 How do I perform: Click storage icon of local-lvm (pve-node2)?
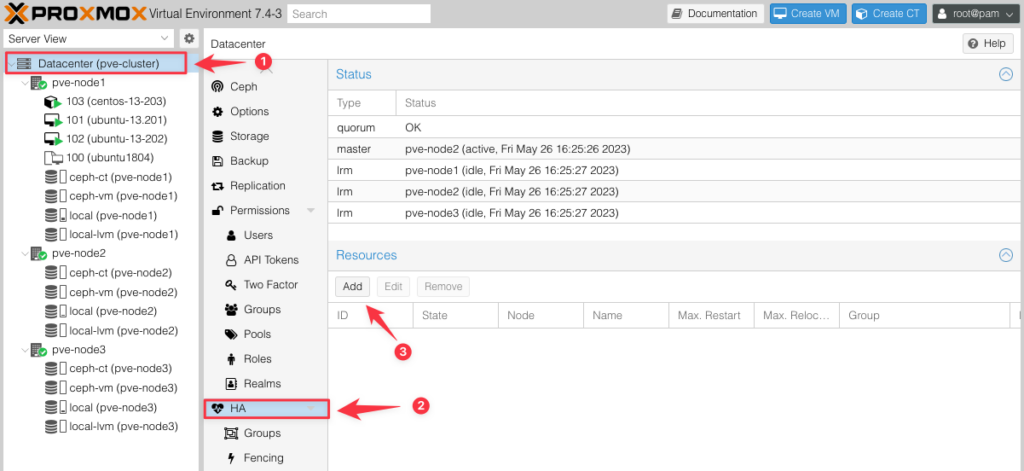coord(55,331)
